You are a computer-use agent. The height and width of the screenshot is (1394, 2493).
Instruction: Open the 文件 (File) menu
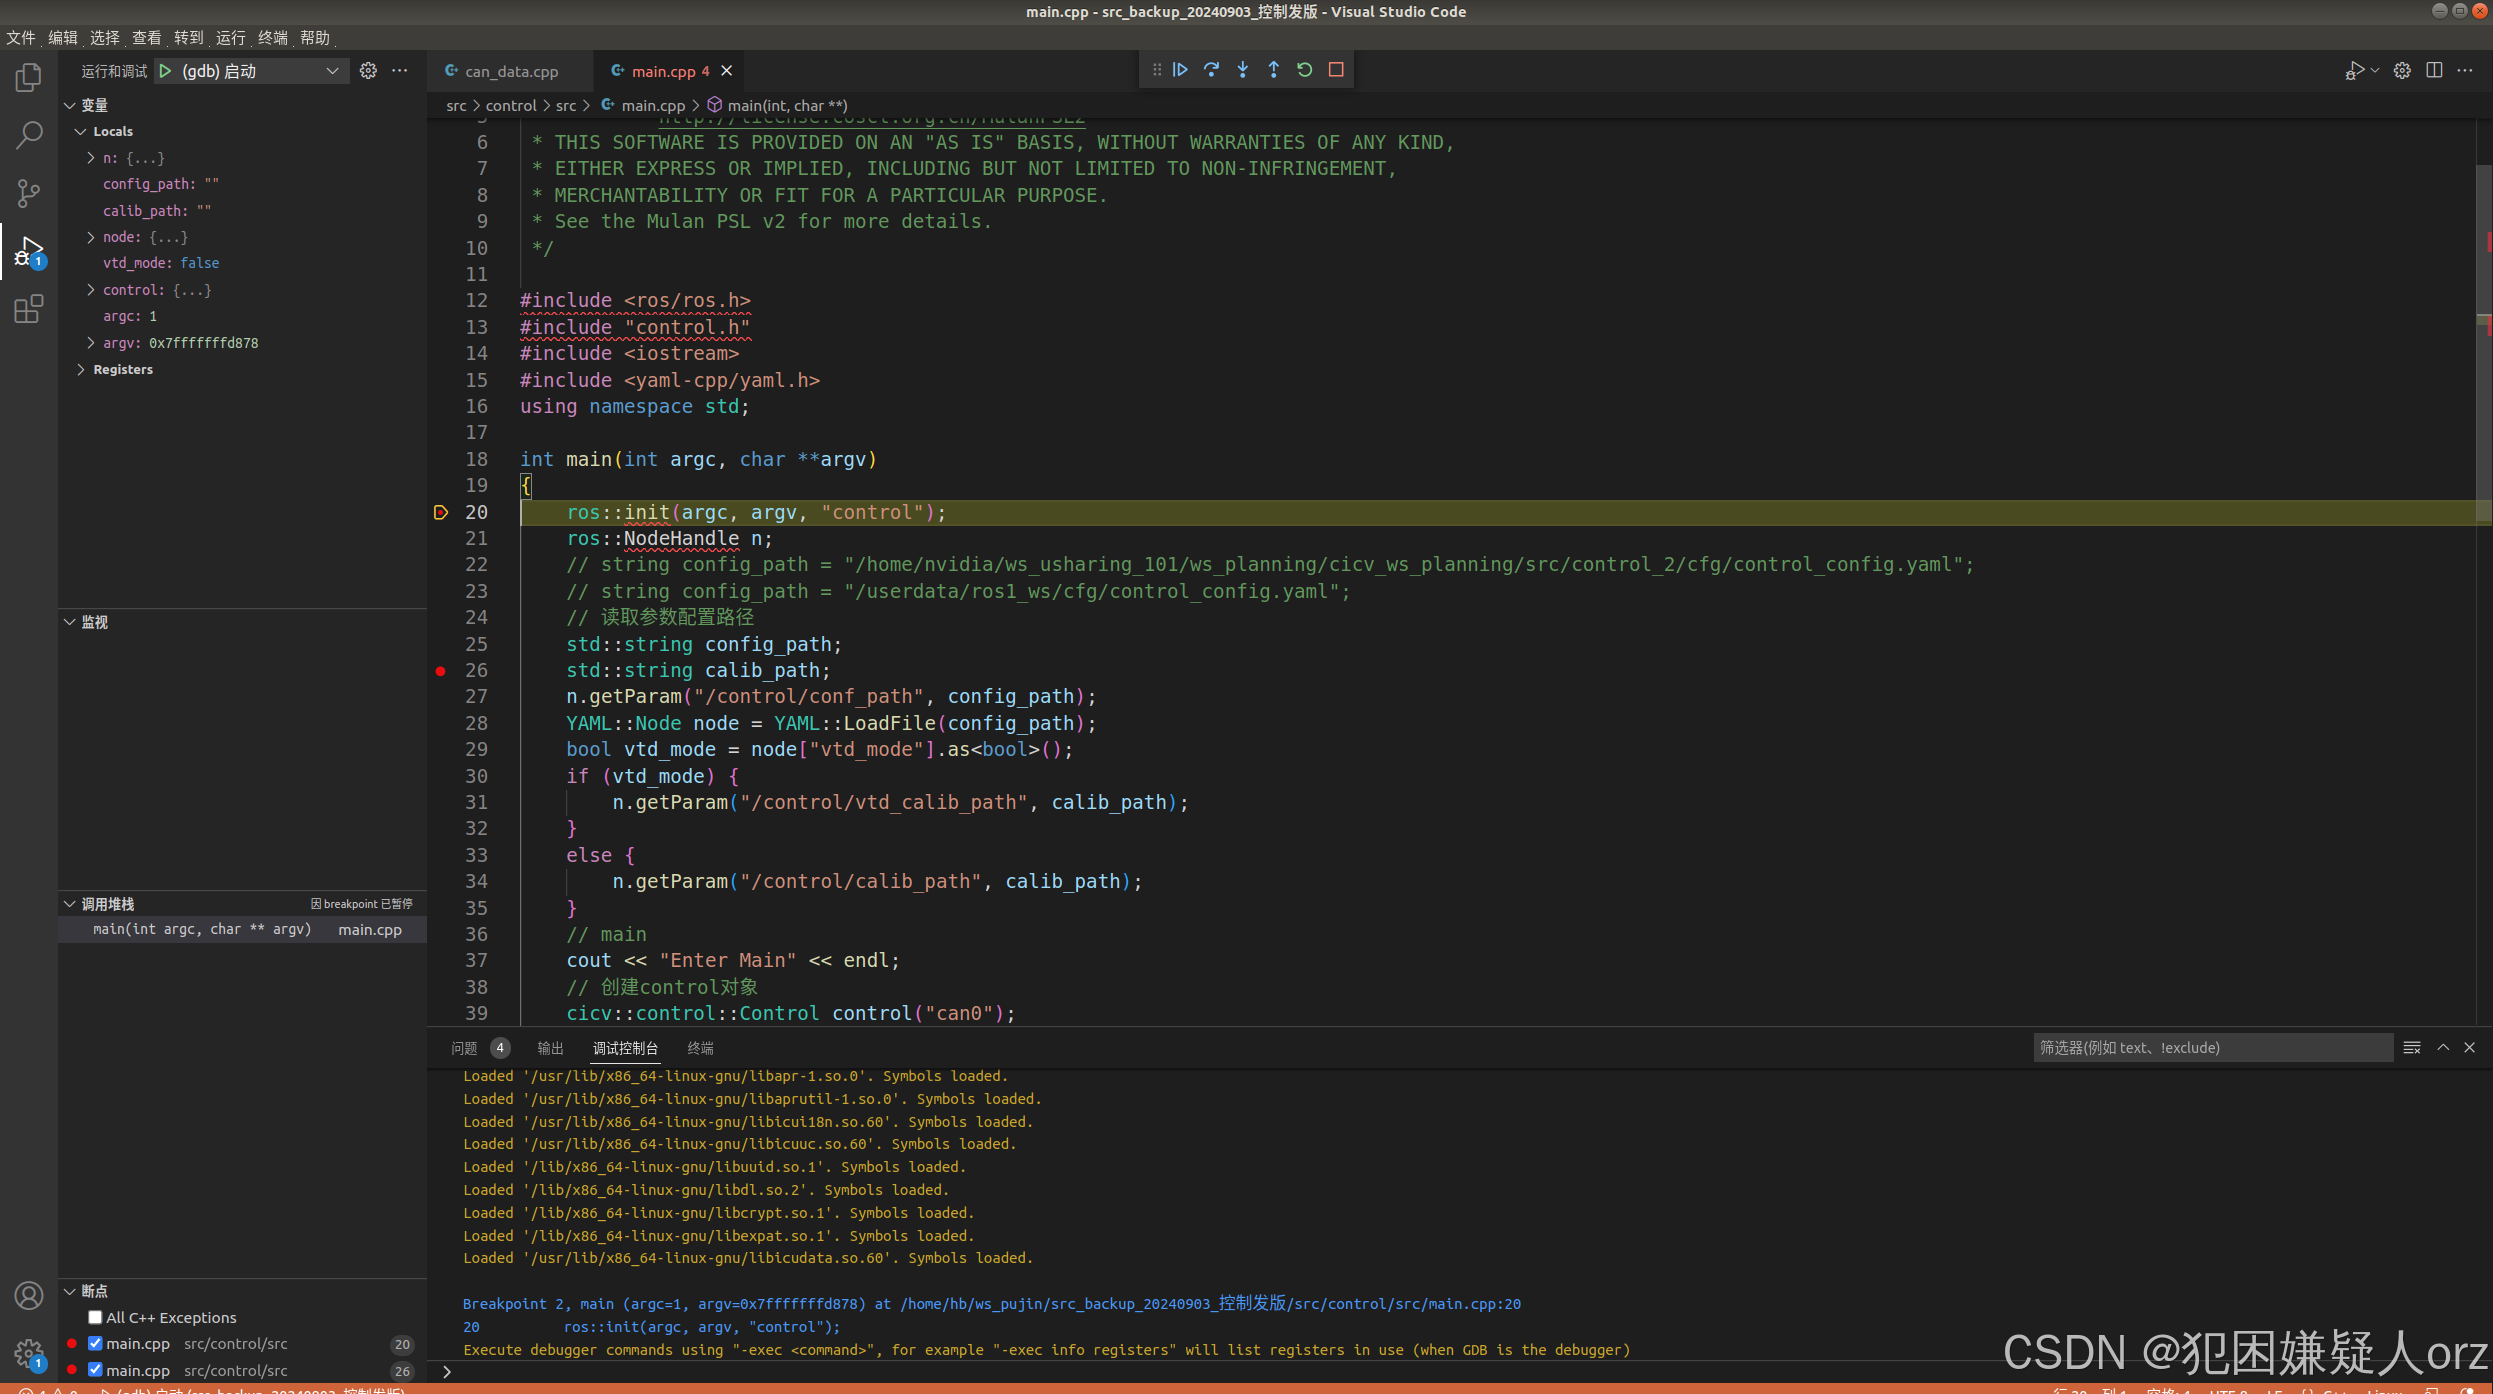point(21,38)
